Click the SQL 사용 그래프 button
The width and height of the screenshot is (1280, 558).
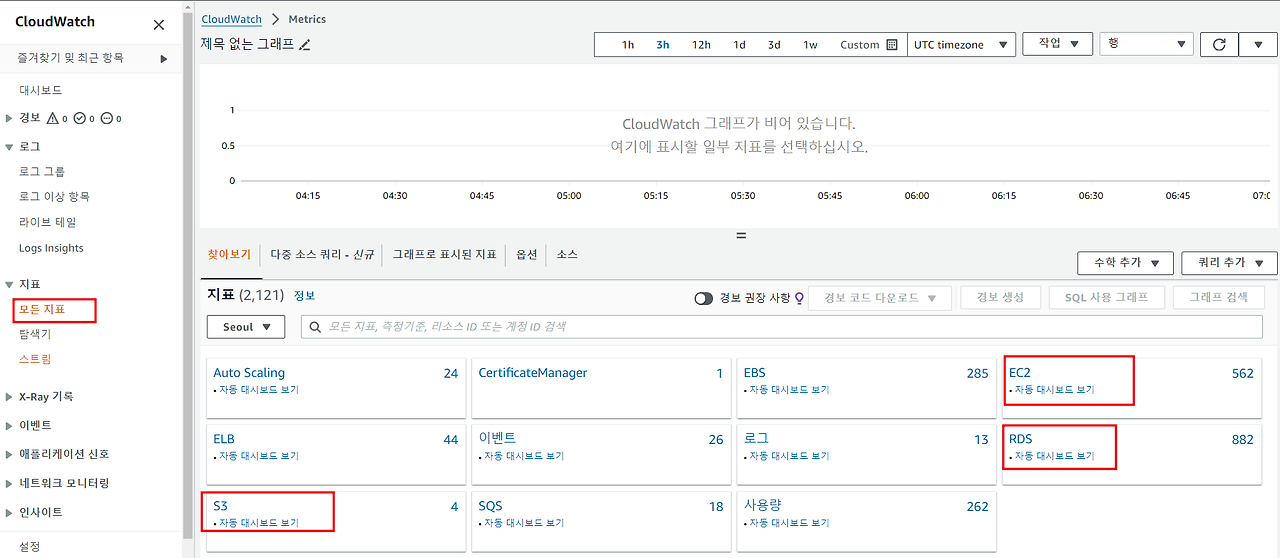click(x=1106, y=298)
